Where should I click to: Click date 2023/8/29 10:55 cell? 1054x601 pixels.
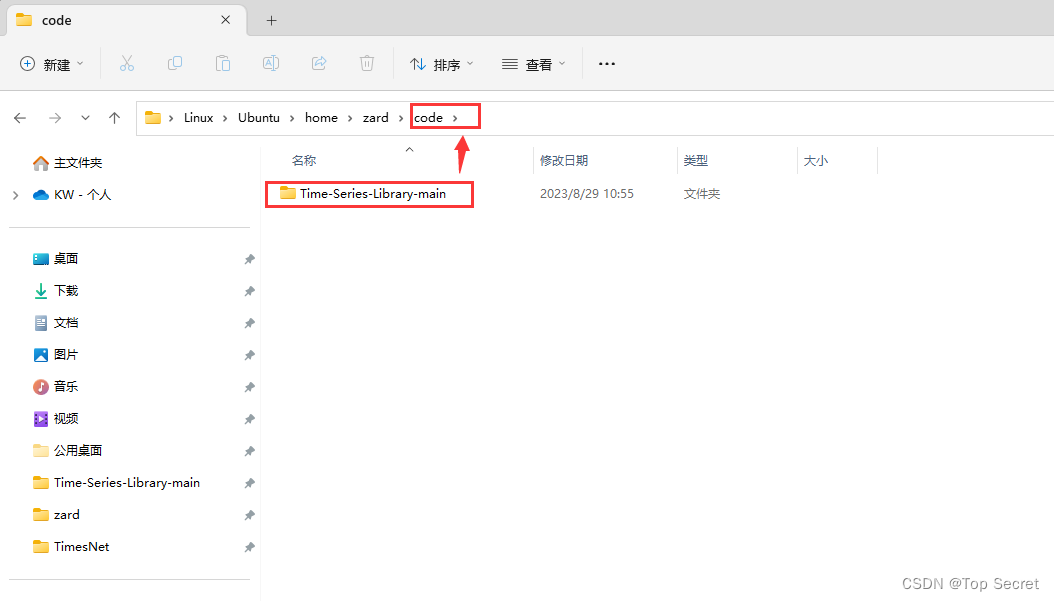587,194
